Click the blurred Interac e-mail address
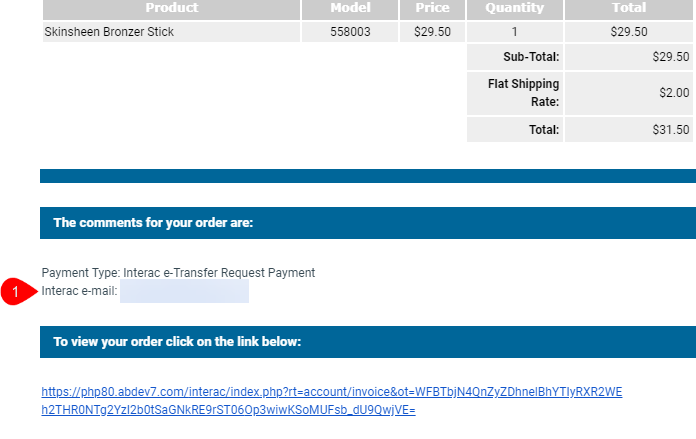Image resolution: width=696 pixels, height=439 pixels. (x=184, y=292)
